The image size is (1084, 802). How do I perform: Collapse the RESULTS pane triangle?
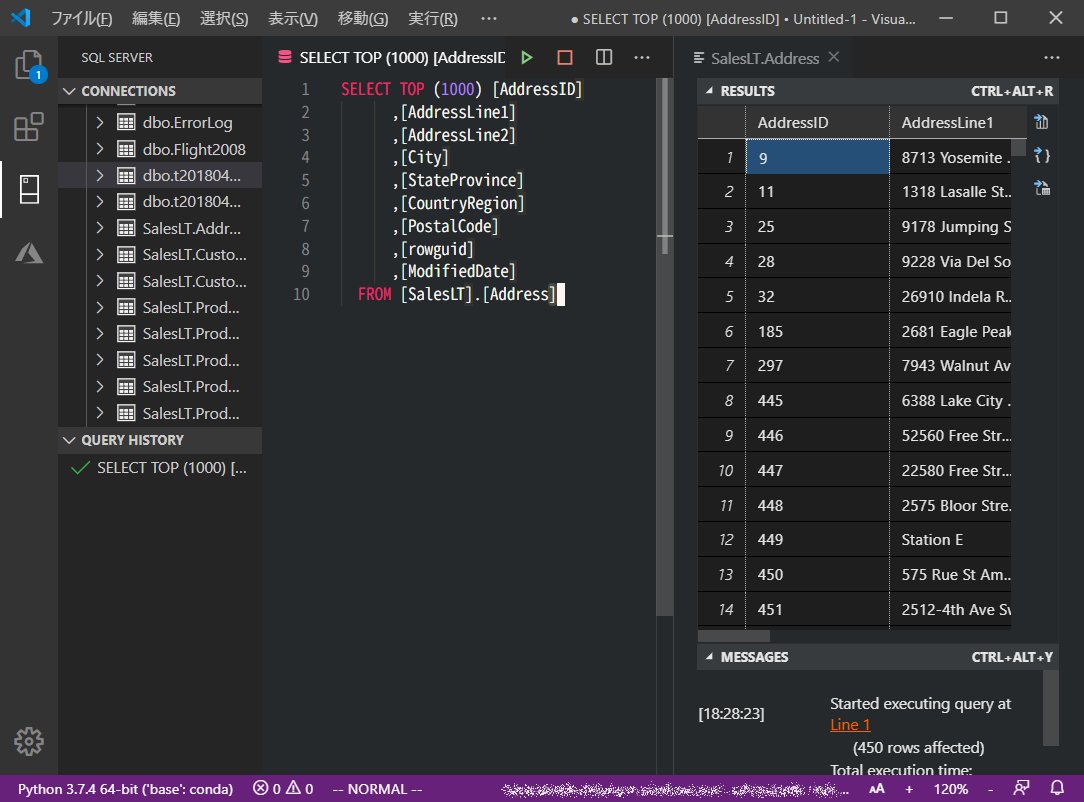709,91
